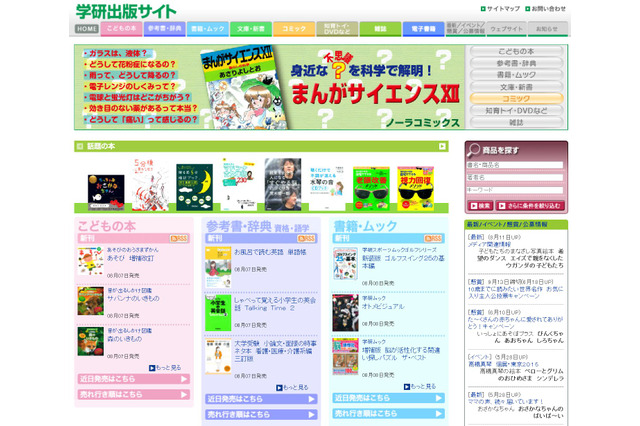
Task: Open the HOME navigation tab
Action: click(87, 29)
